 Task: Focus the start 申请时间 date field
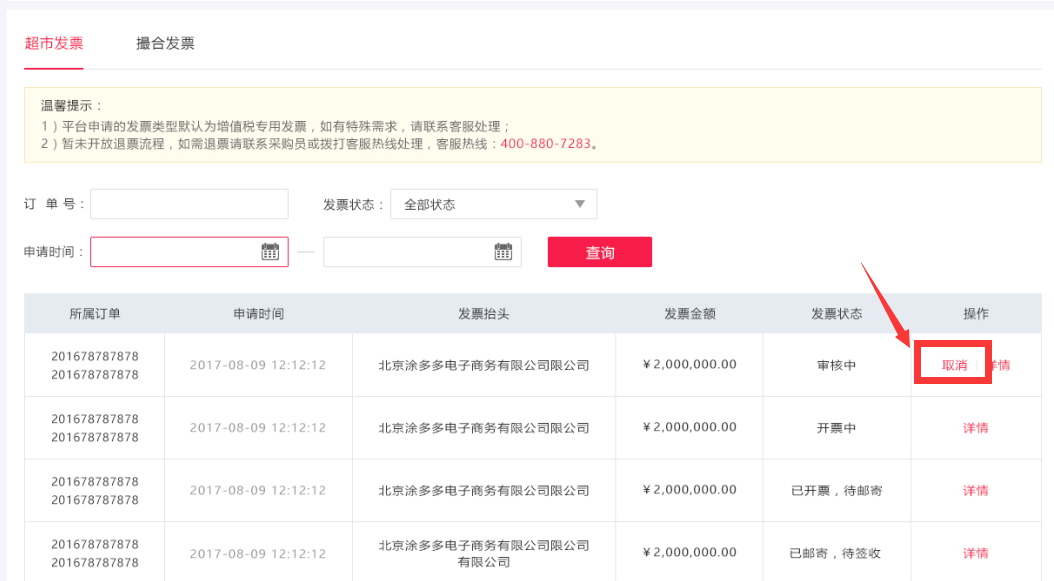coord(190,251)
